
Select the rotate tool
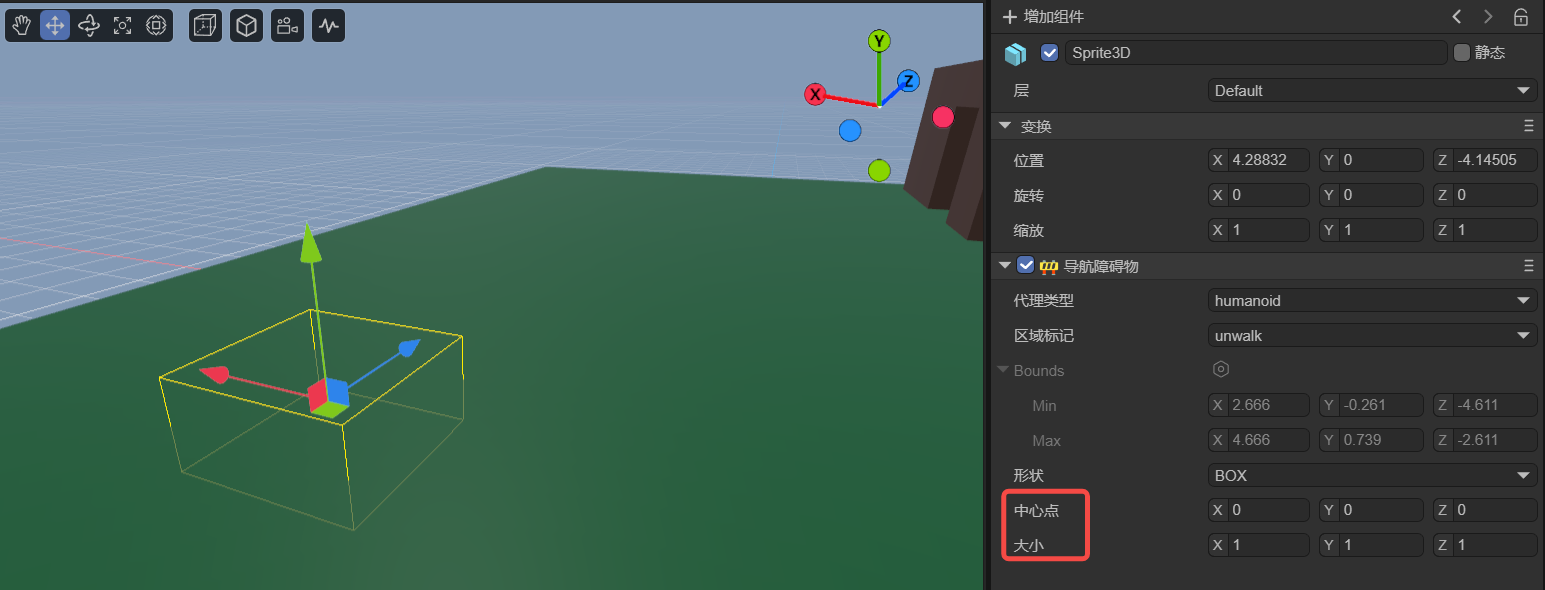coord(89,26)
